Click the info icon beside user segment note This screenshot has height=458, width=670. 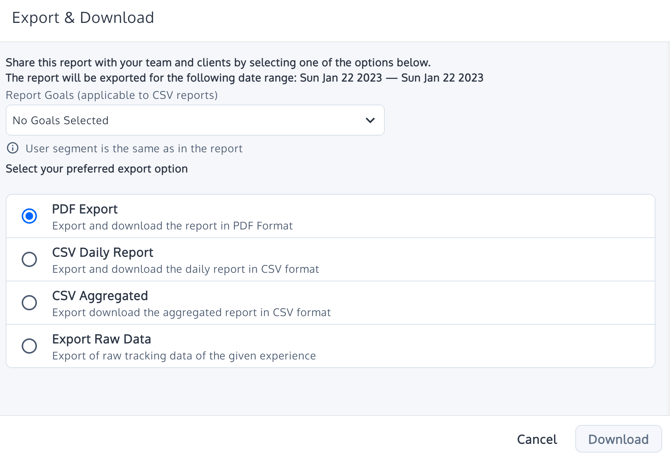click(13, 148)
